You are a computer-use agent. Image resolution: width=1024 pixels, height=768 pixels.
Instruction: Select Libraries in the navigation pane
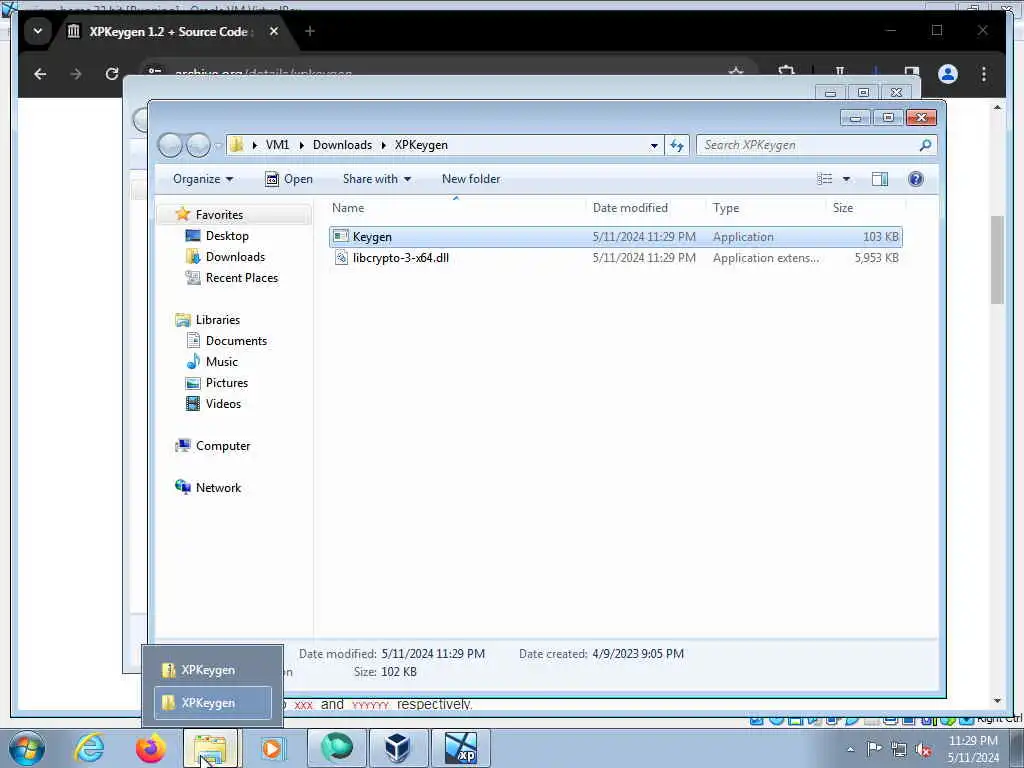coord(217,320)
